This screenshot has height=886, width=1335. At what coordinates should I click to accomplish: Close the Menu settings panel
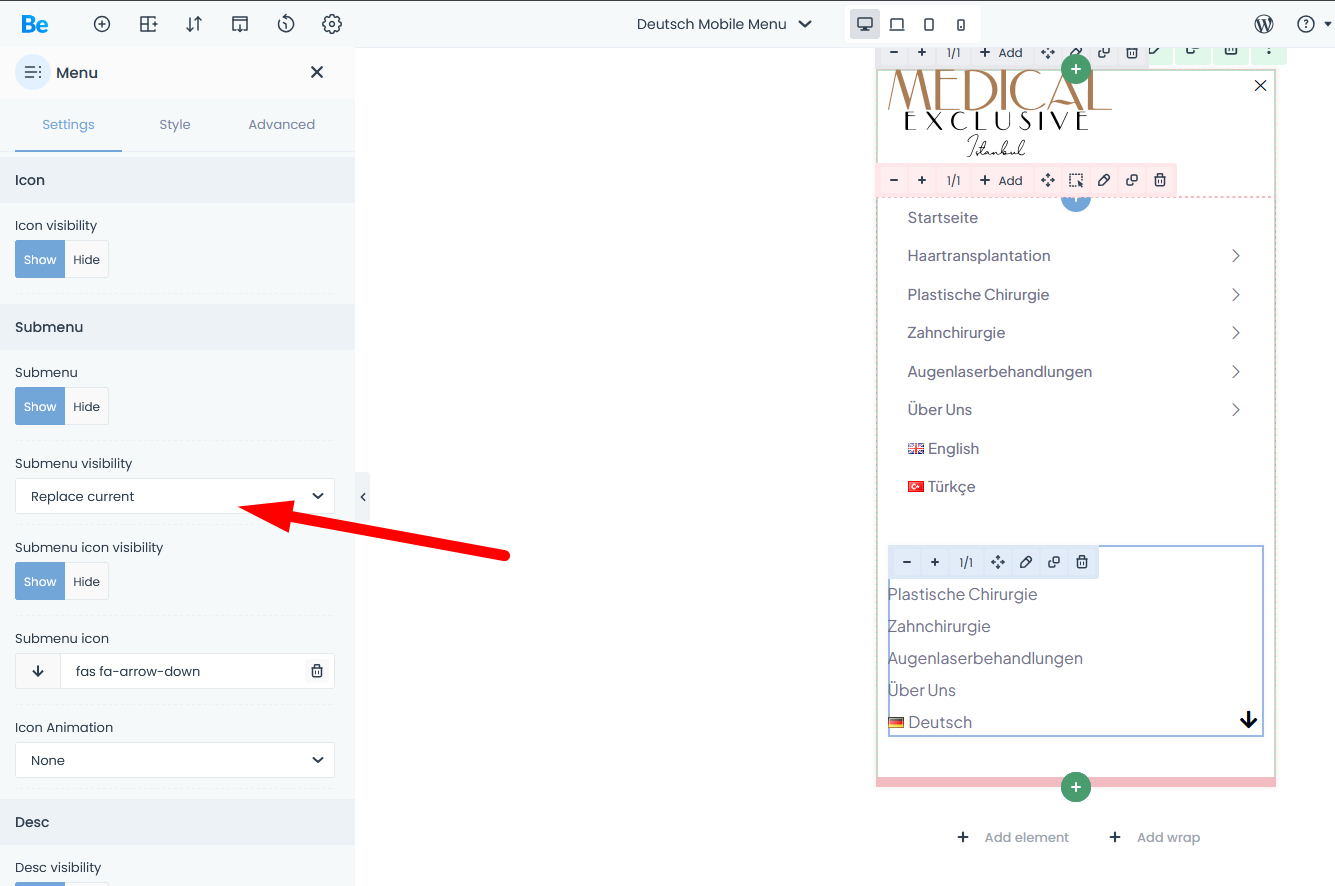click(317, 72)
